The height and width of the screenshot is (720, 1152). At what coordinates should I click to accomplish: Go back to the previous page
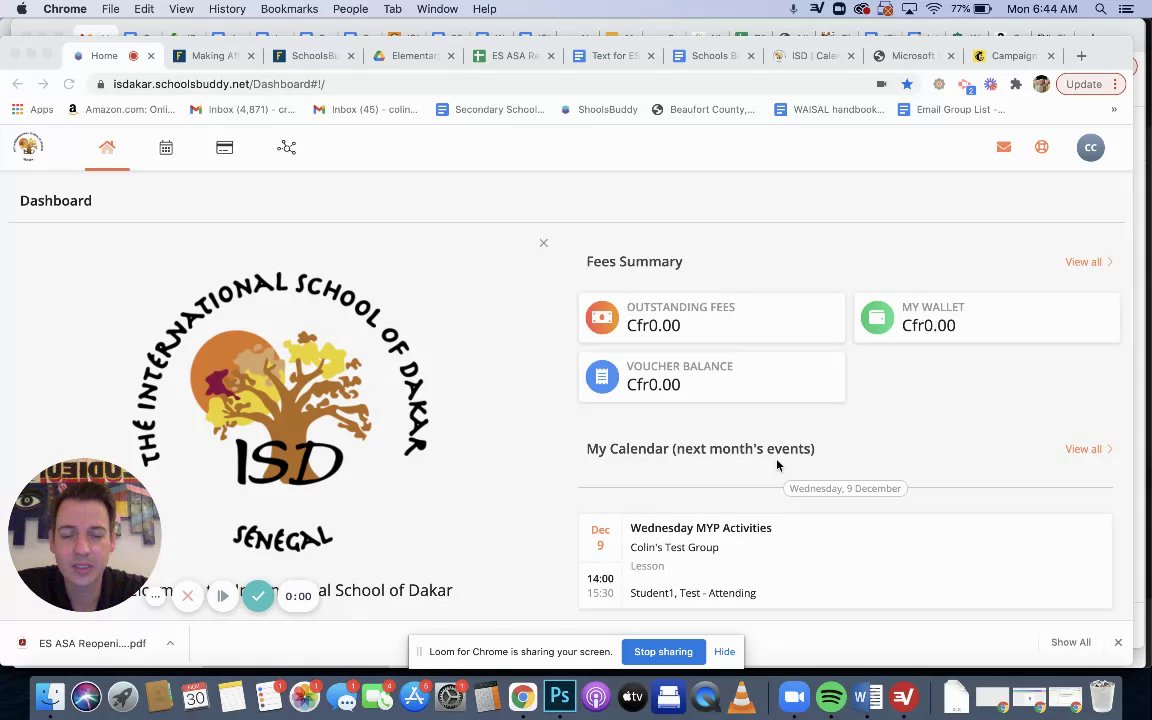(18, 84)
